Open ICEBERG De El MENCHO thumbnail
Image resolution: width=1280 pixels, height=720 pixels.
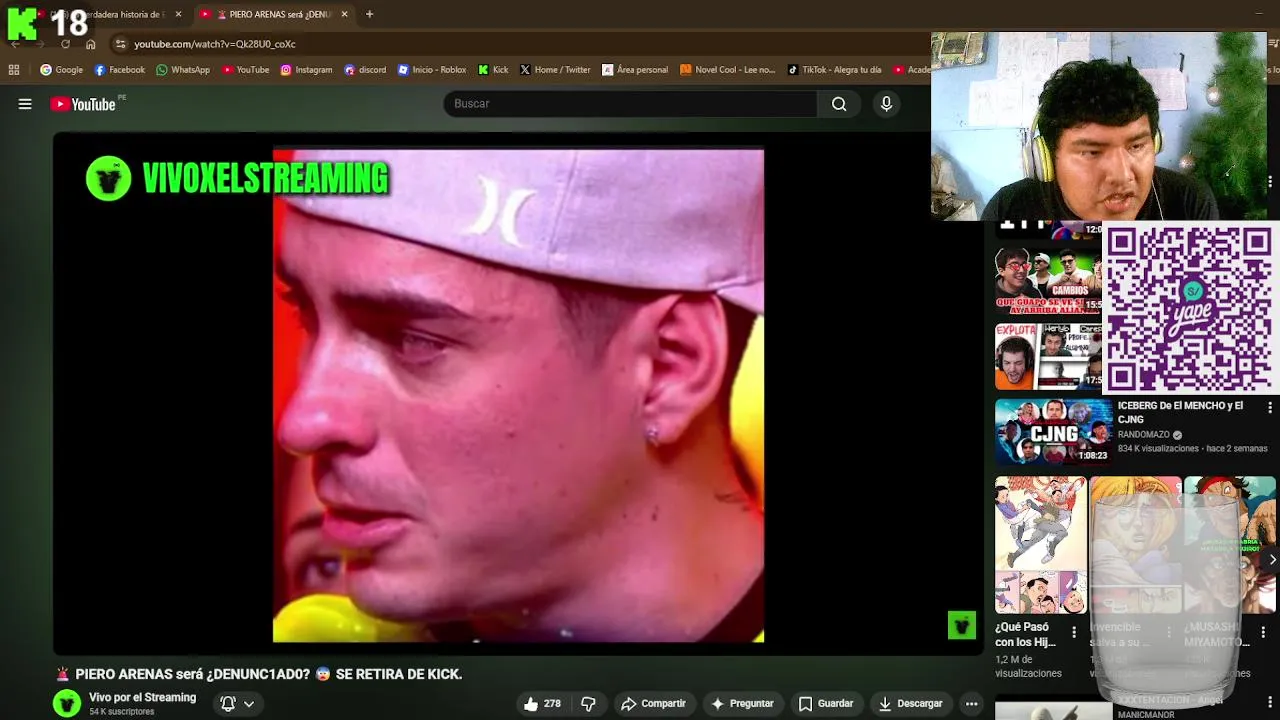coord(1053,432)
